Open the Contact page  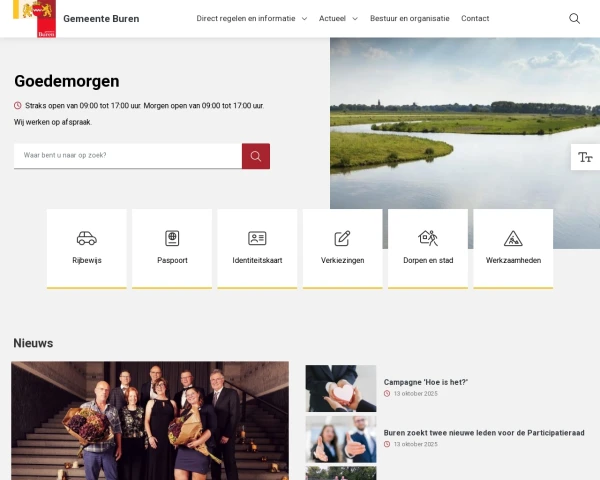tap(475, 18)
